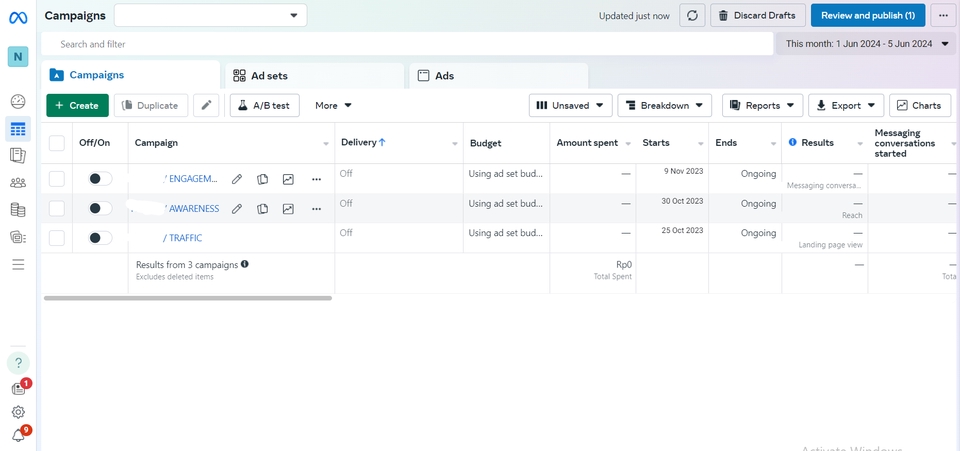Click the refresh data icon button
The height and width of the screenshot is (451, 960).
[692, 15]
